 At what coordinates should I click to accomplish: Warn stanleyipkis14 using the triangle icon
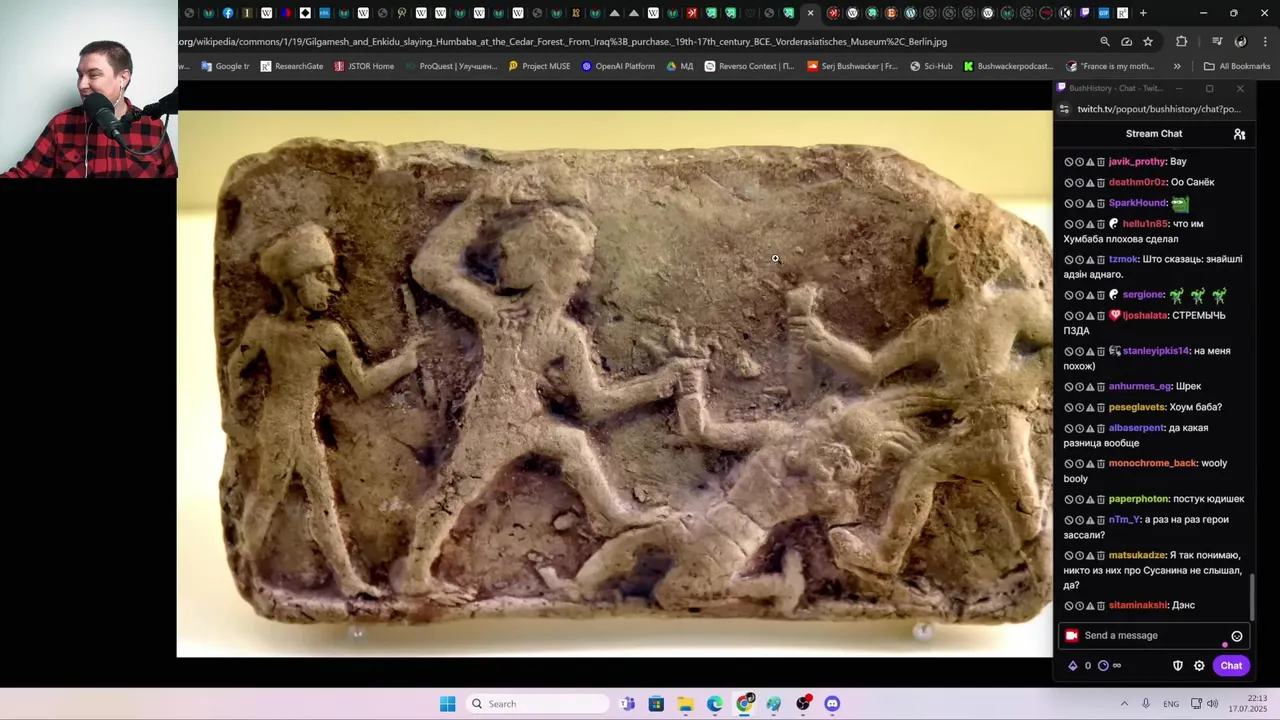click(x=1090, y=351)
